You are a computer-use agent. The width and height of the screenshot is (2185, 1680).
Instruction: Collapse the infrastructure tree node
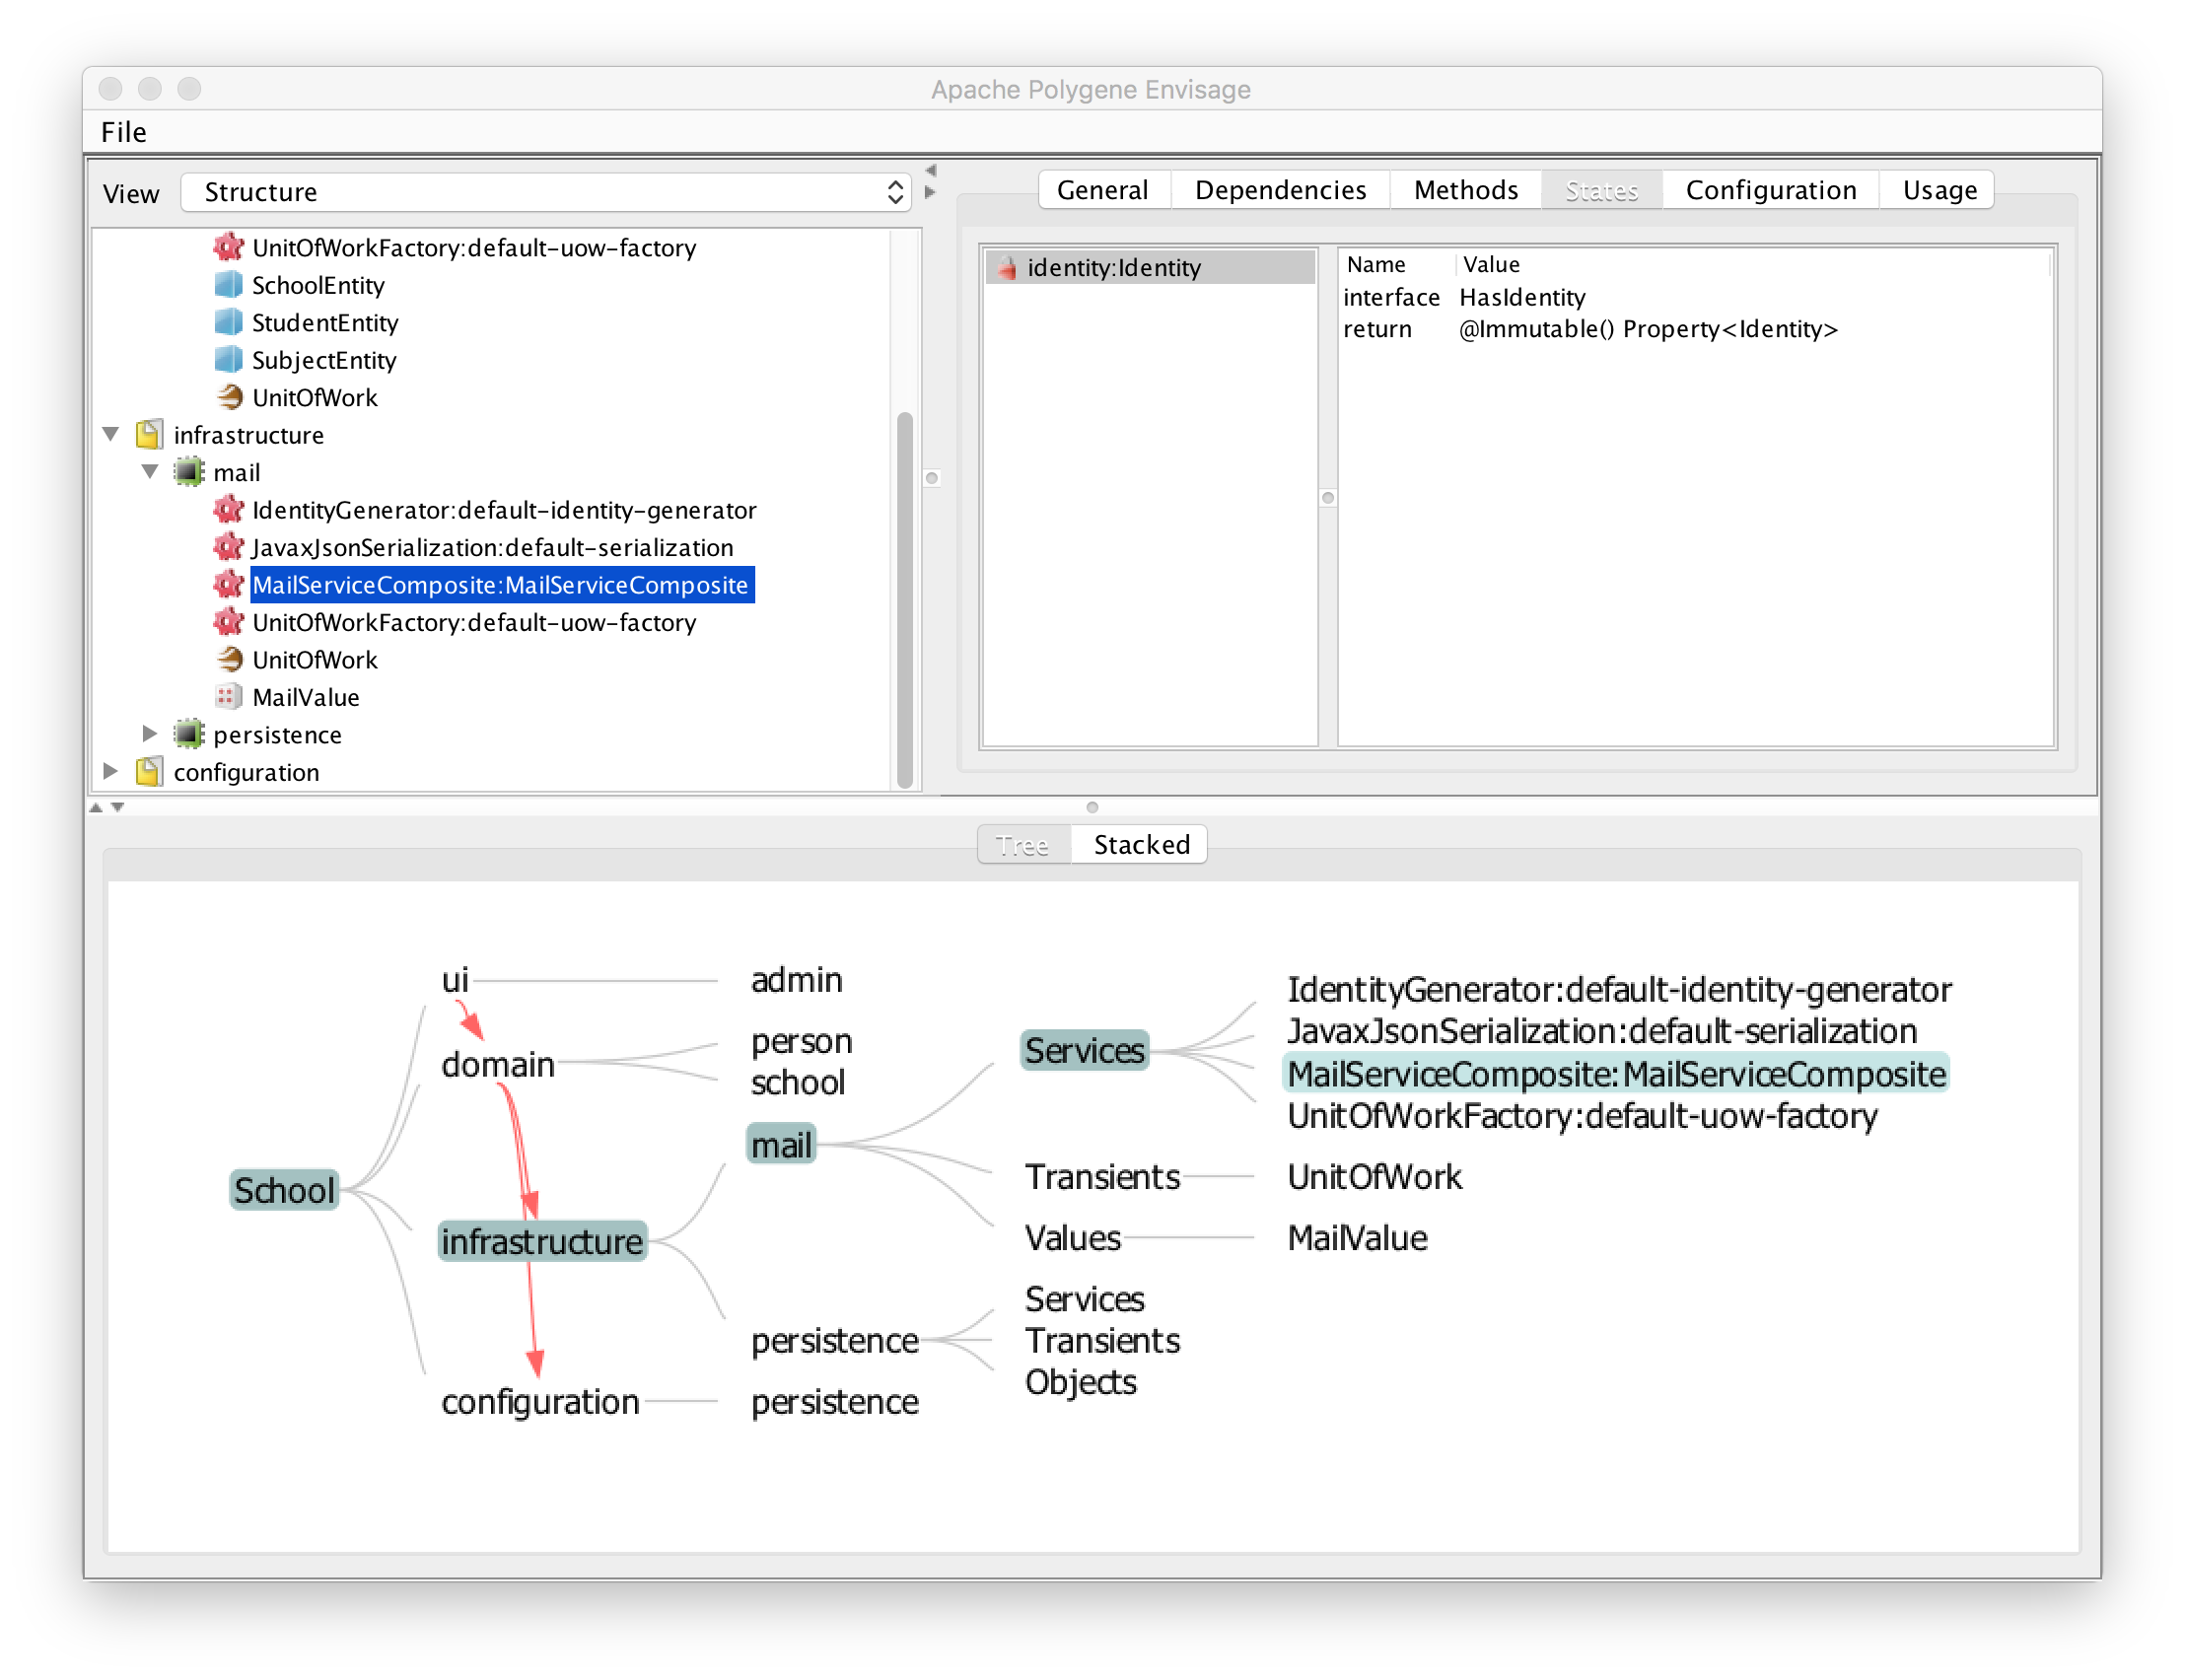tap(111, 435)
